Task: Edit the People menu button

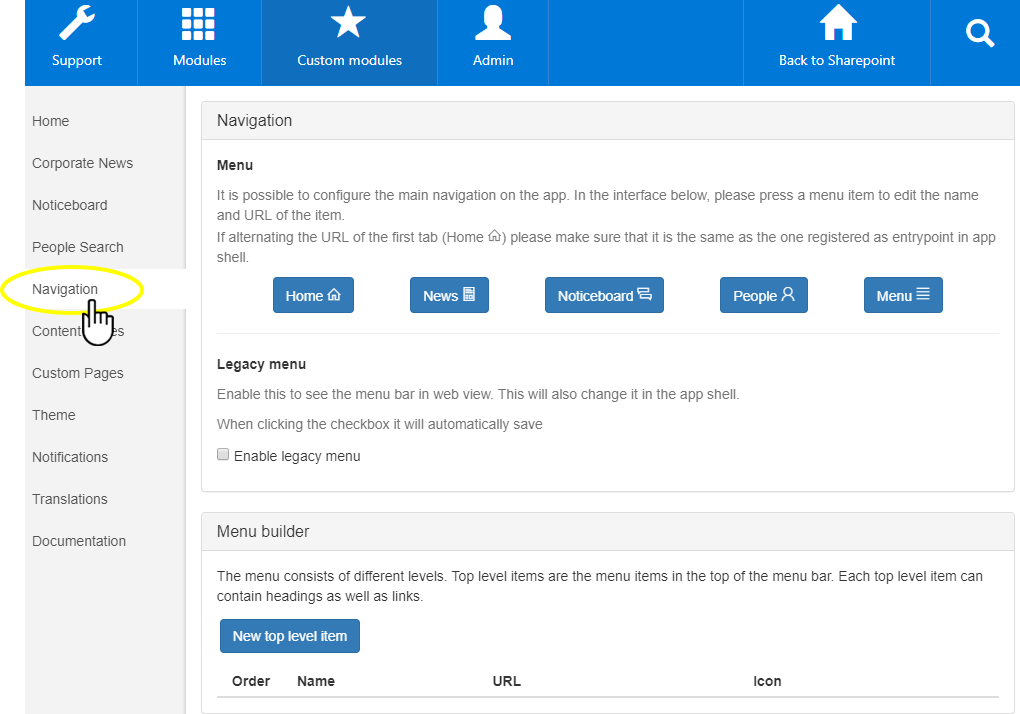Action: coord(764,295)
